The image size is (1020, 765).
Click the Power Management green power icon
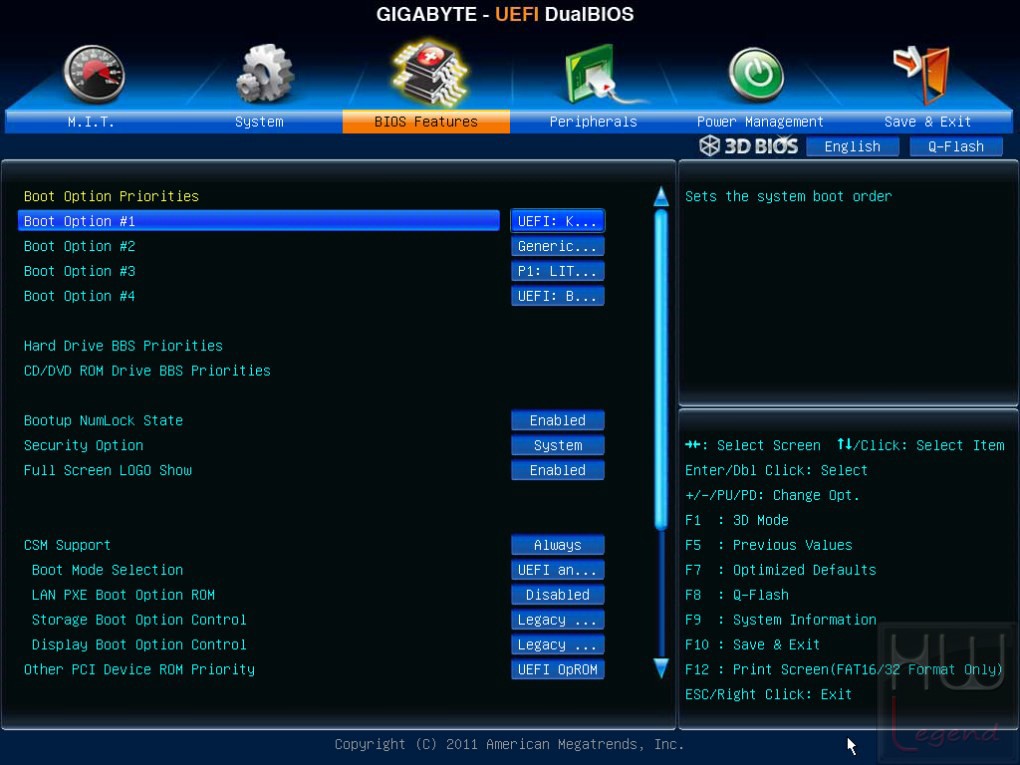tap(756, 74)
